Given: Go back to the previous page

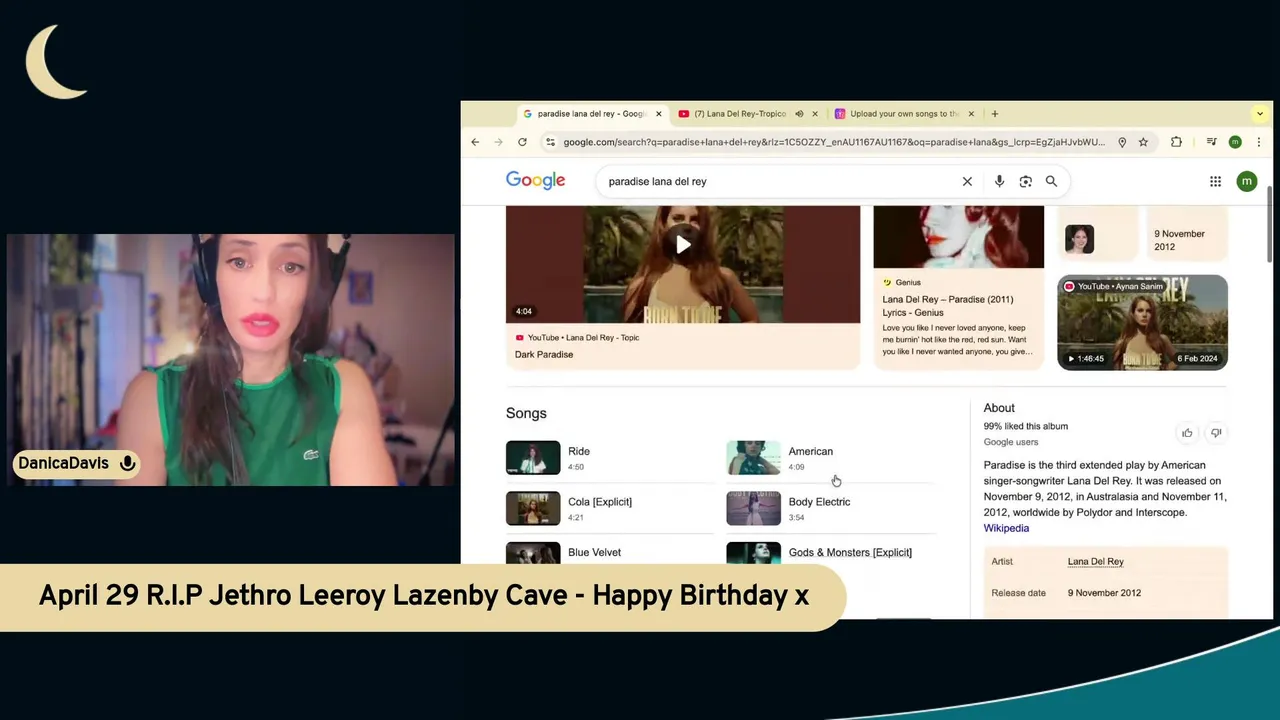Looking at the screenshot, I should (x=475, y=142).
